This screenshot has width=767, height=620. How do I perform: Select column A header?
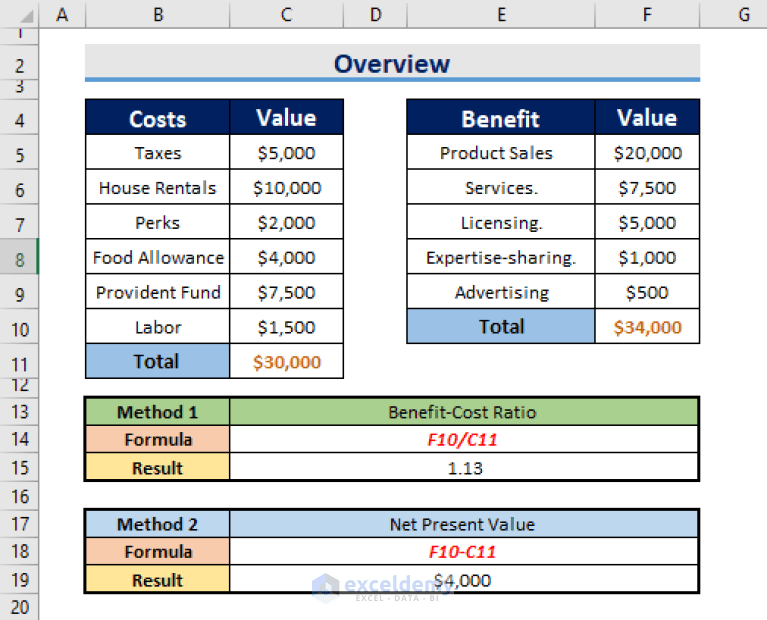tap(62, 14)
